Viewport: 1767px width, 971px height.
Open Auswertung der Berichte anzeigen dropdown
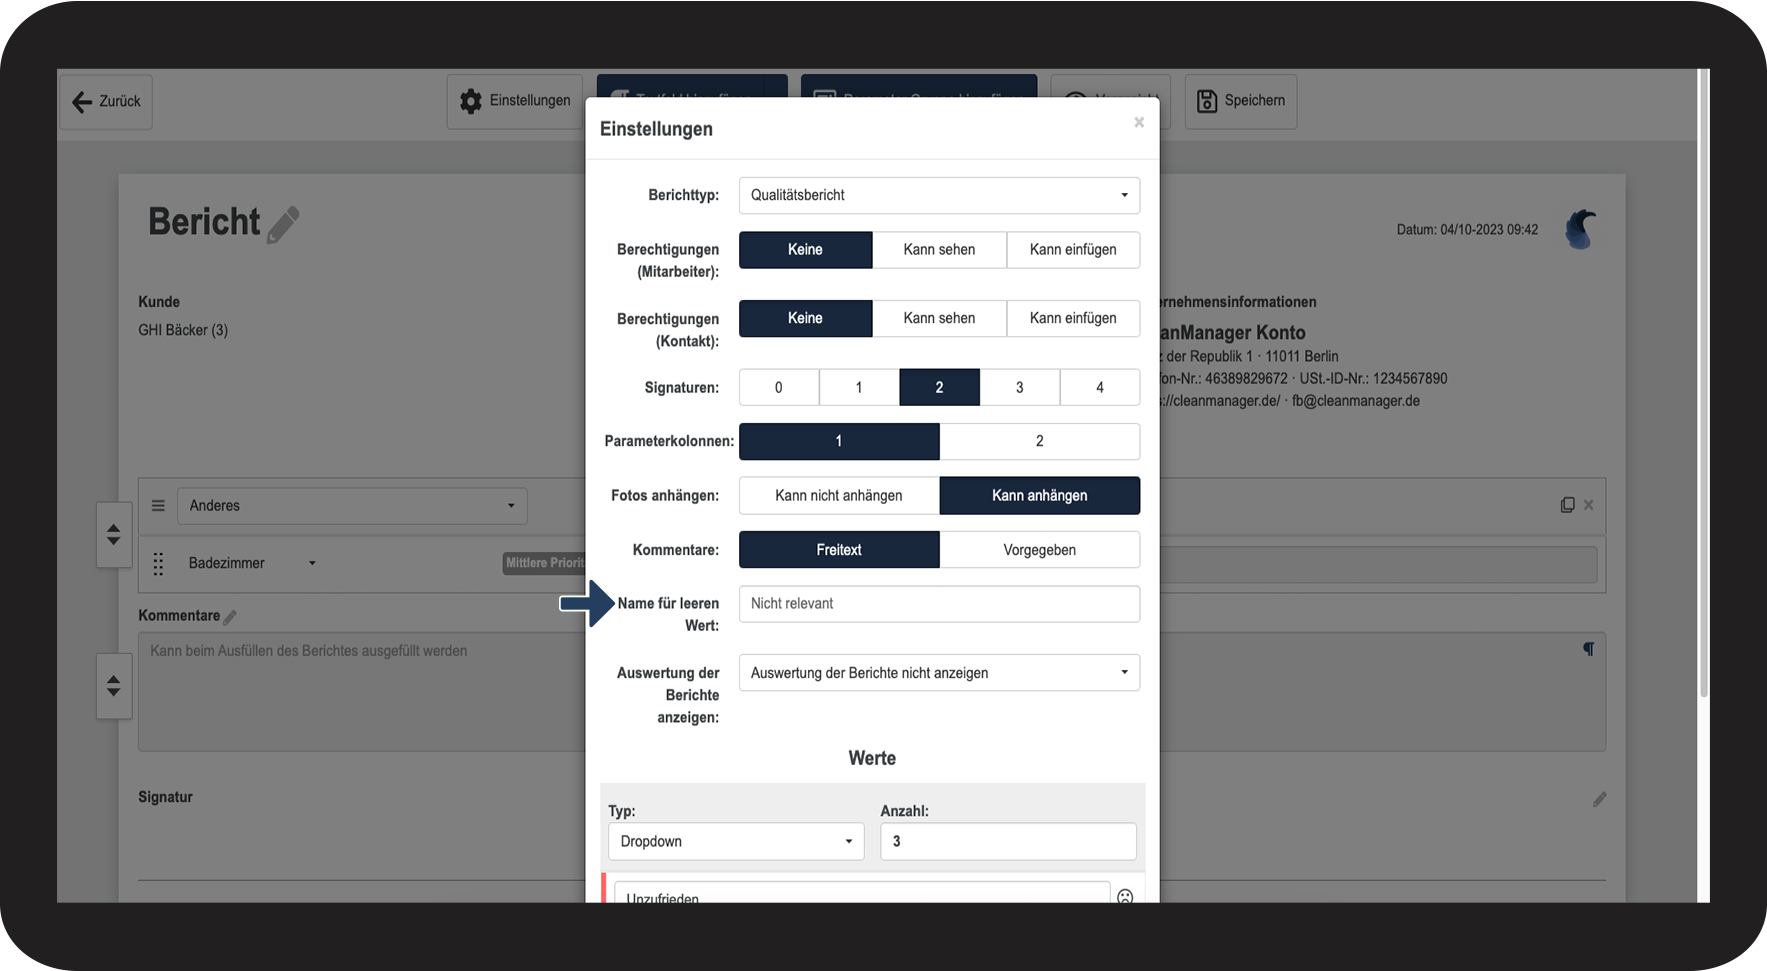point(939,673)
